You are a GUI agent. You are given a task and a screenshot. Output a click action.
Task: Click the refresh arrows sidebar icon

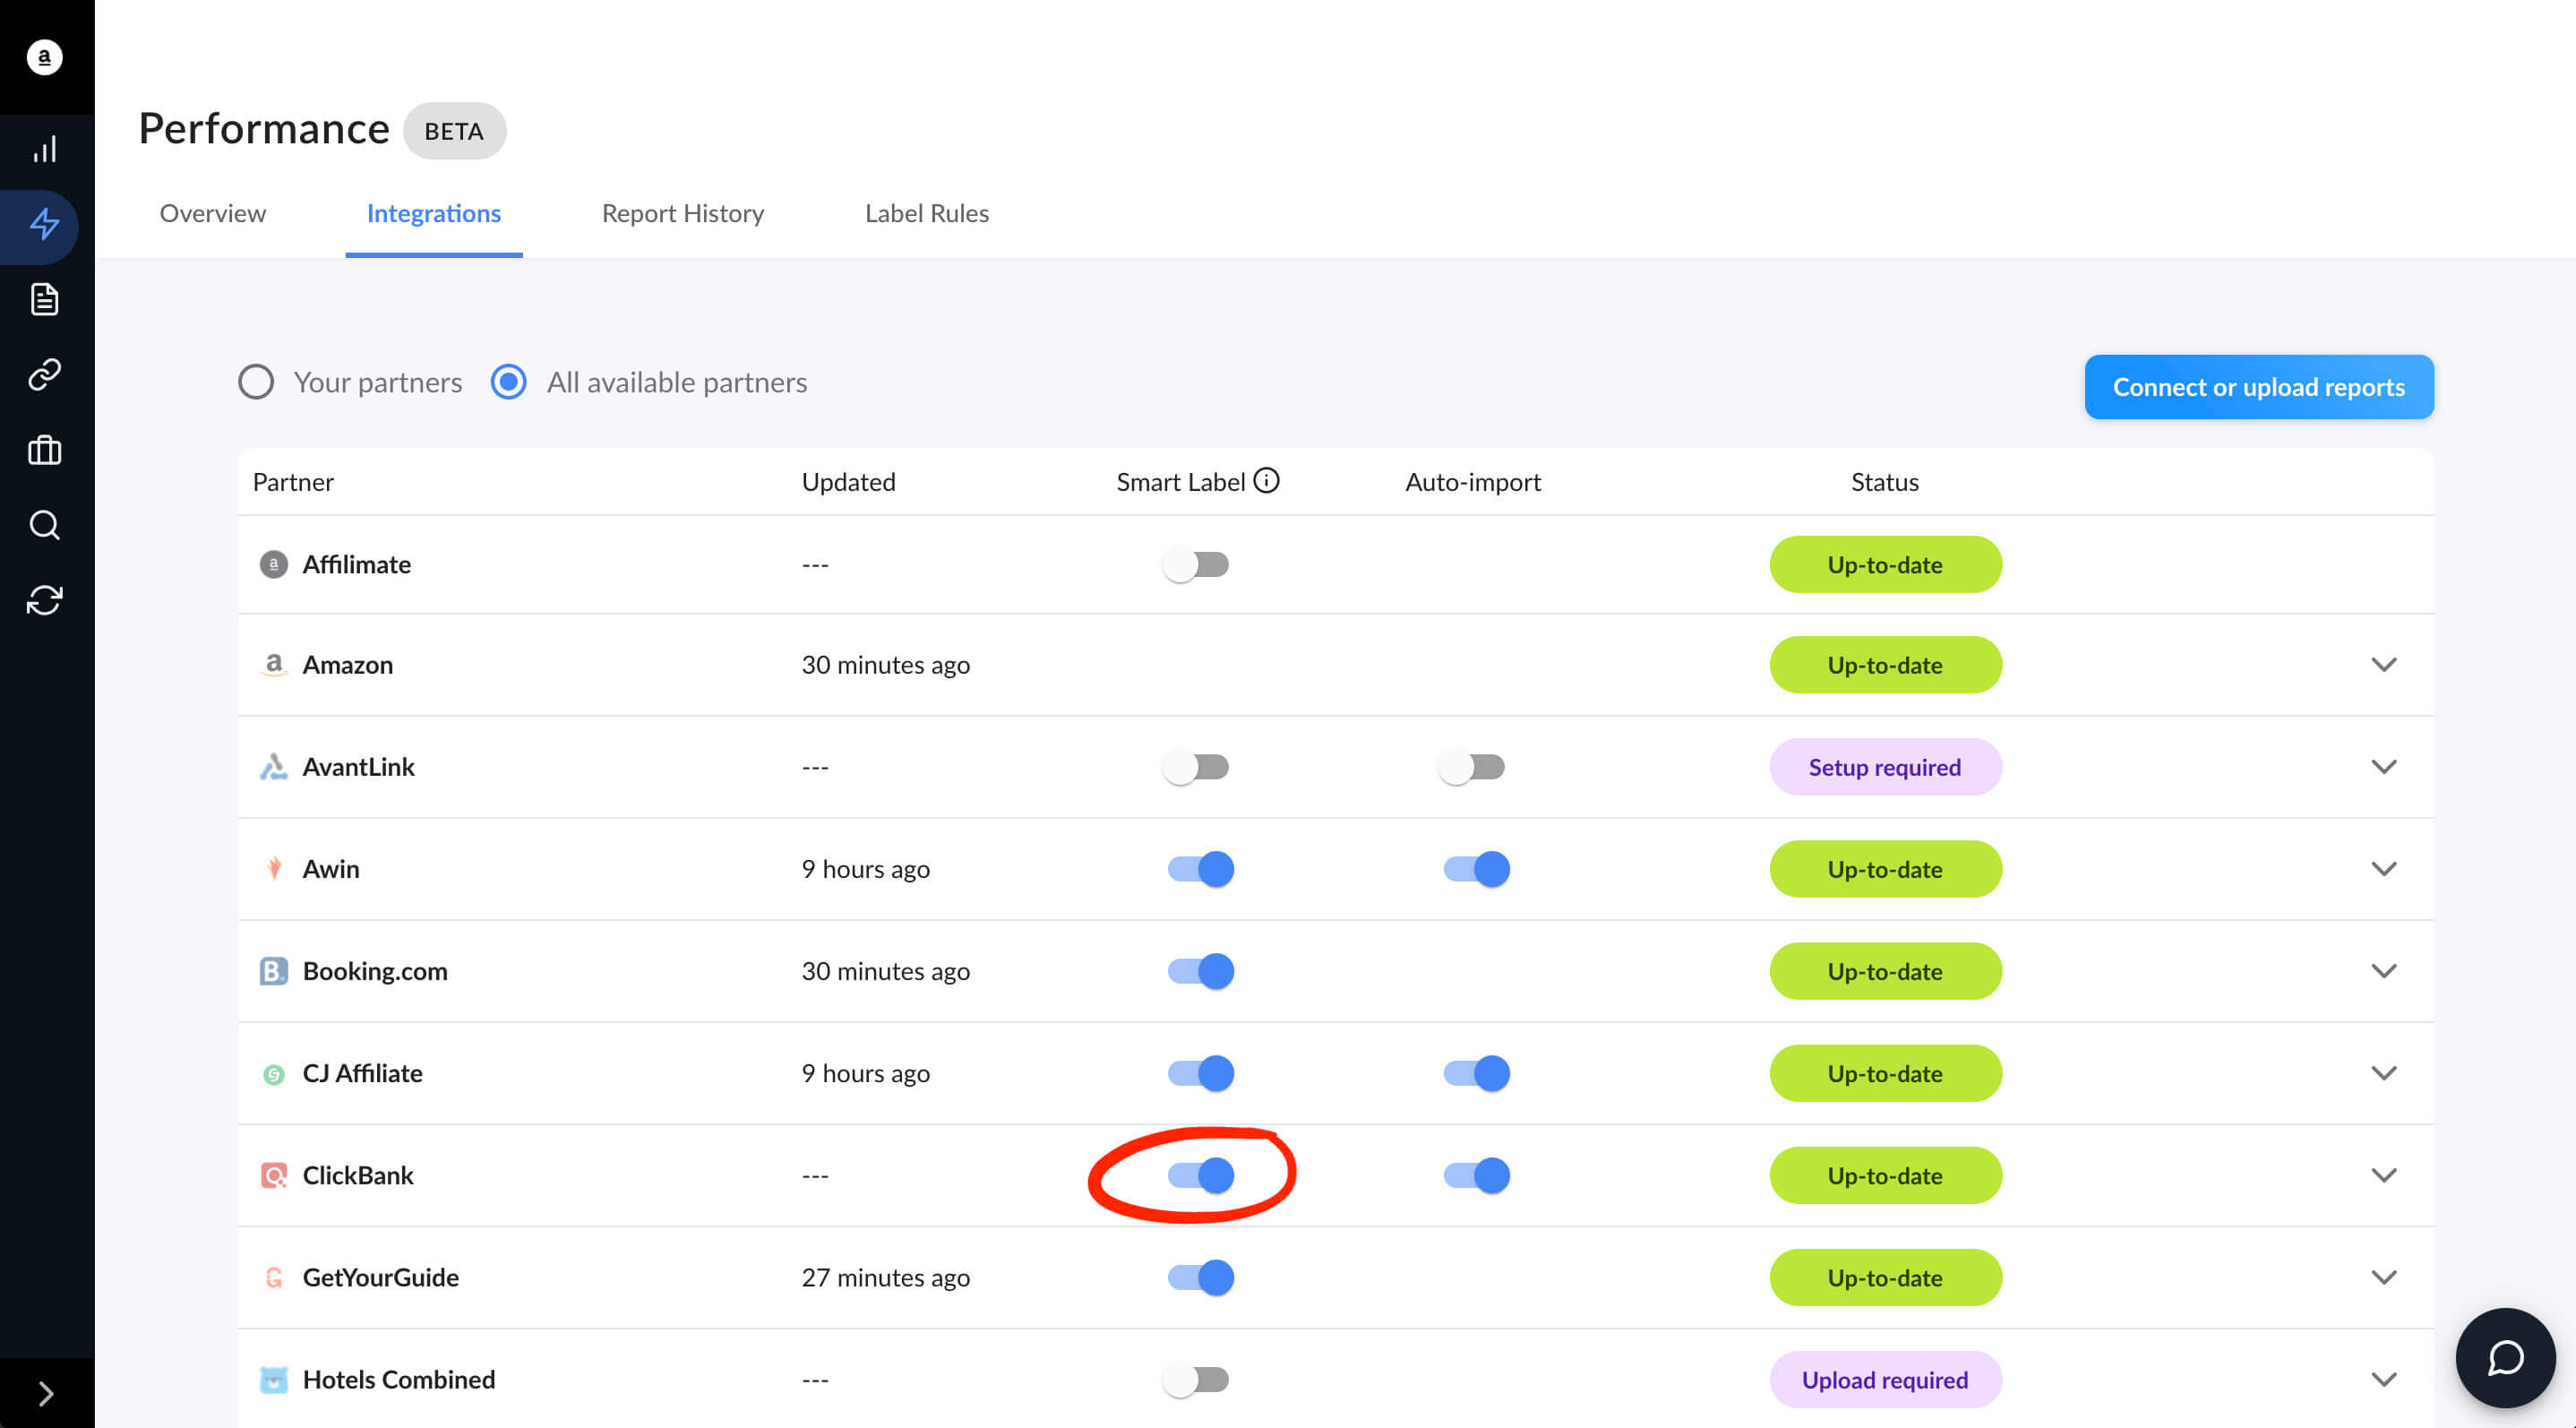point(44,600)
